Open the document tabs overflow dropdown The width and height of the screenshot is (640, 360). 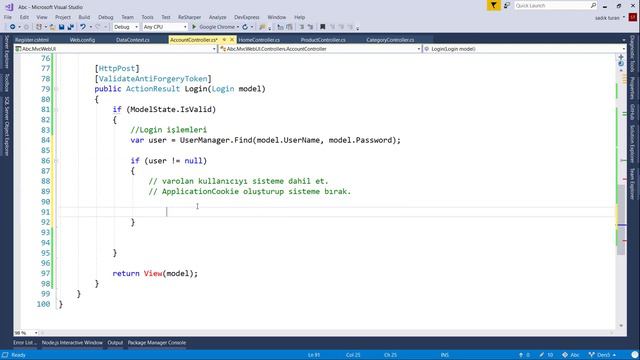click(x=624, y=40)
